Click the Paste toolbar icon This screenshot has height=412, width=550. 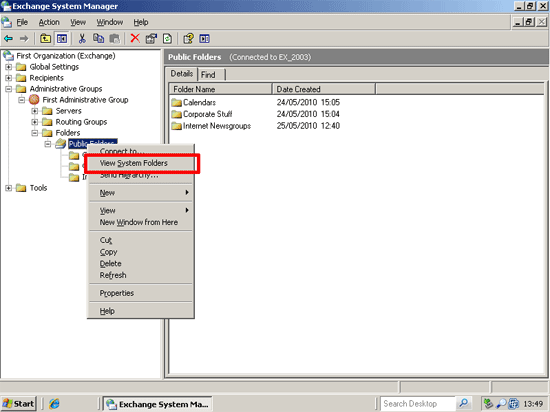(x=115, y=39)
